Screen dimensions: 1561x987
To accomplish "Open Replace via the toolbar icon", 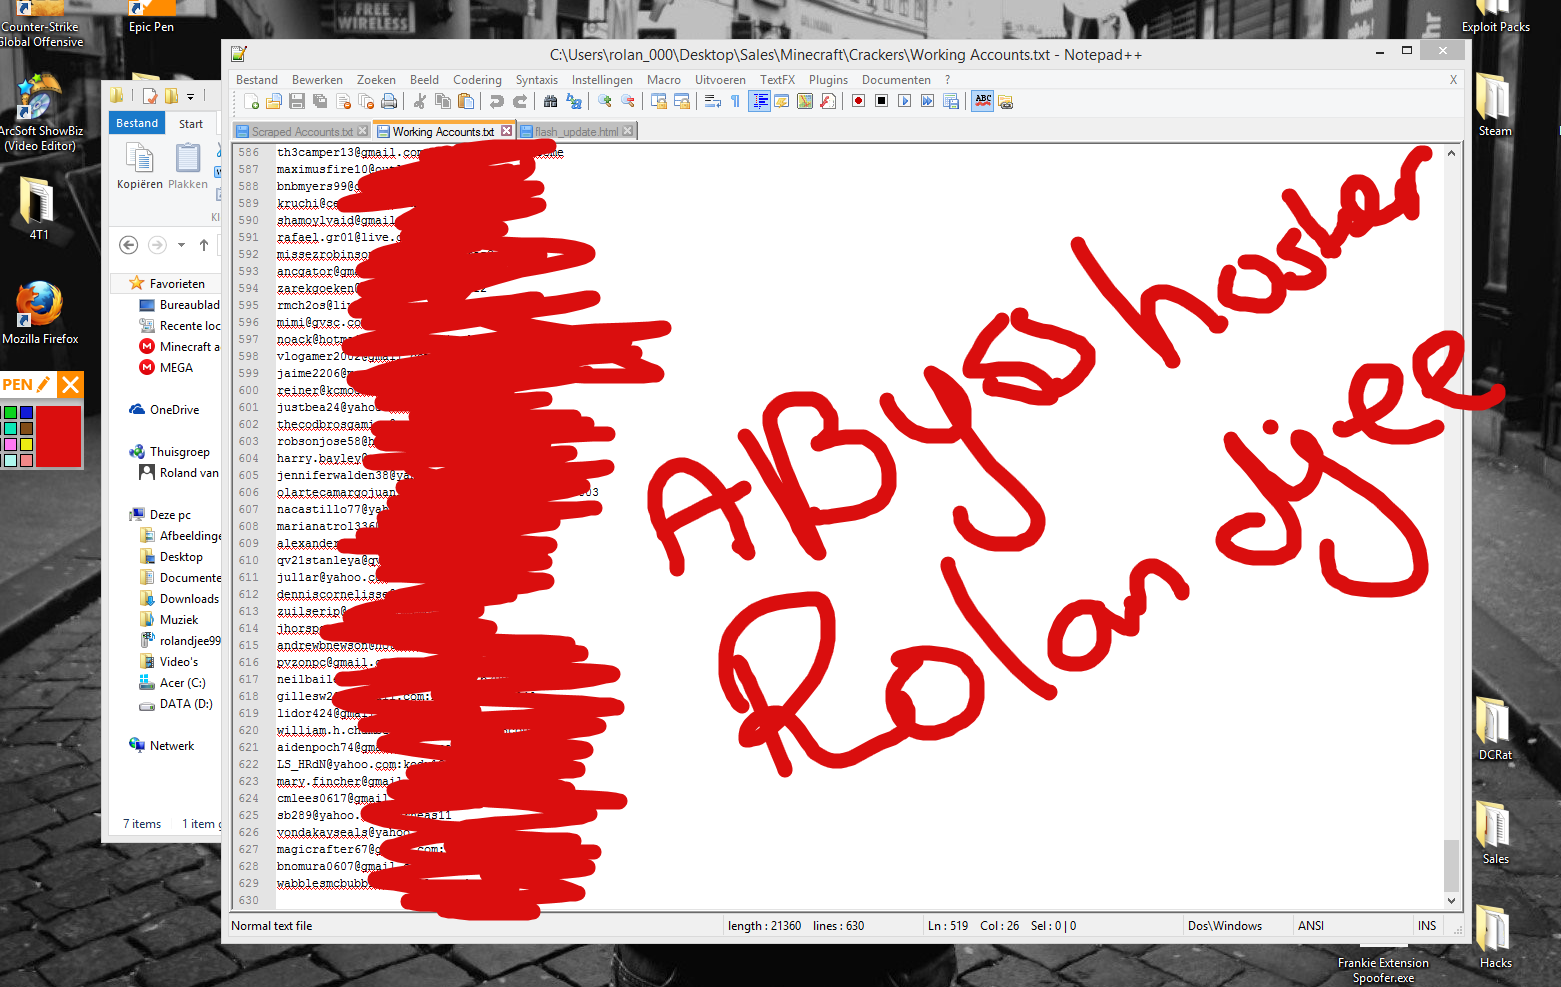I will point(573,101).
